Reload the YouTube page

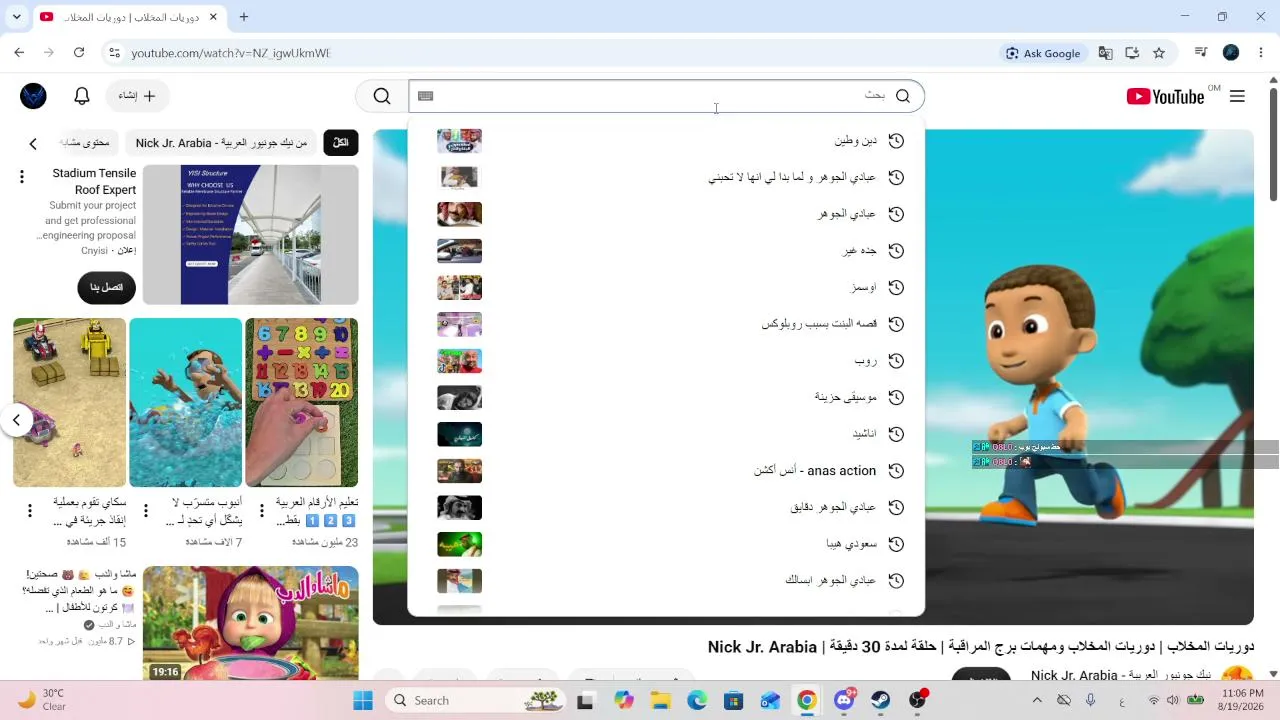(x=79, y=53)
